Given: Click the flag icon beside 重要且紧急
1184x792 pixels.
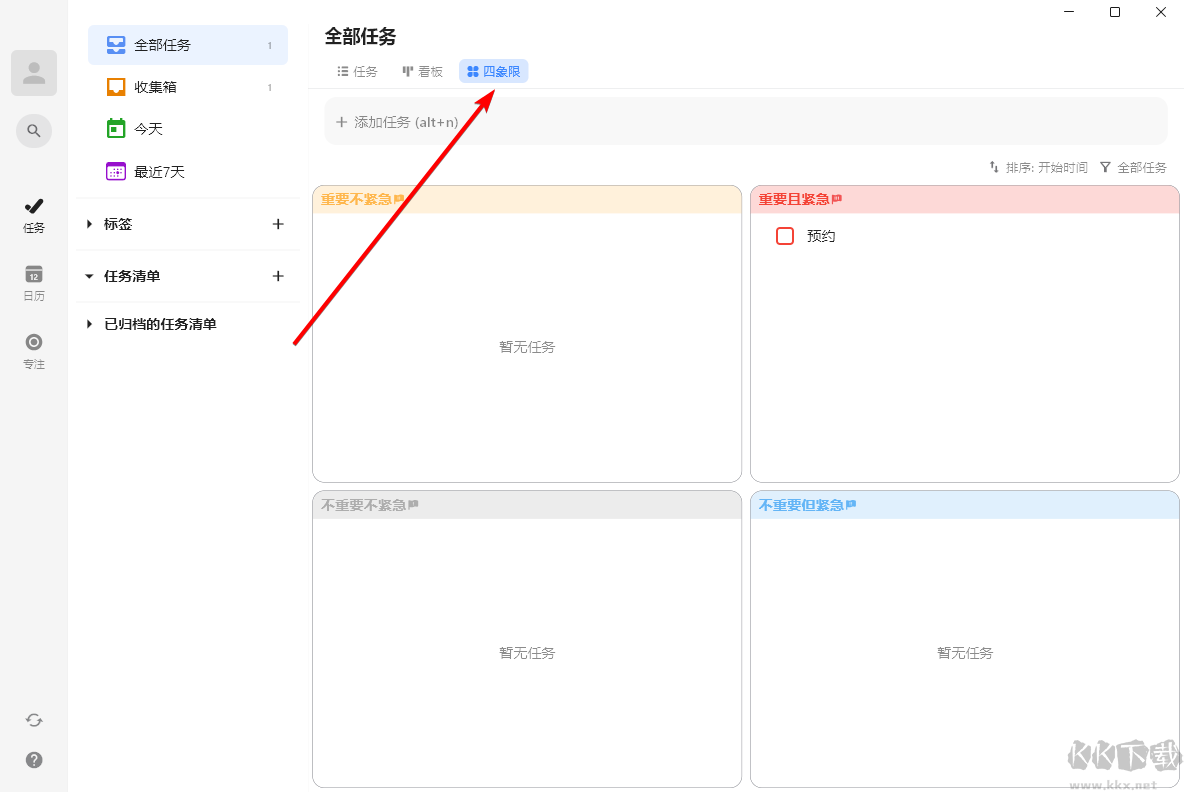Looking at the screenshot, I should point(836,198).
